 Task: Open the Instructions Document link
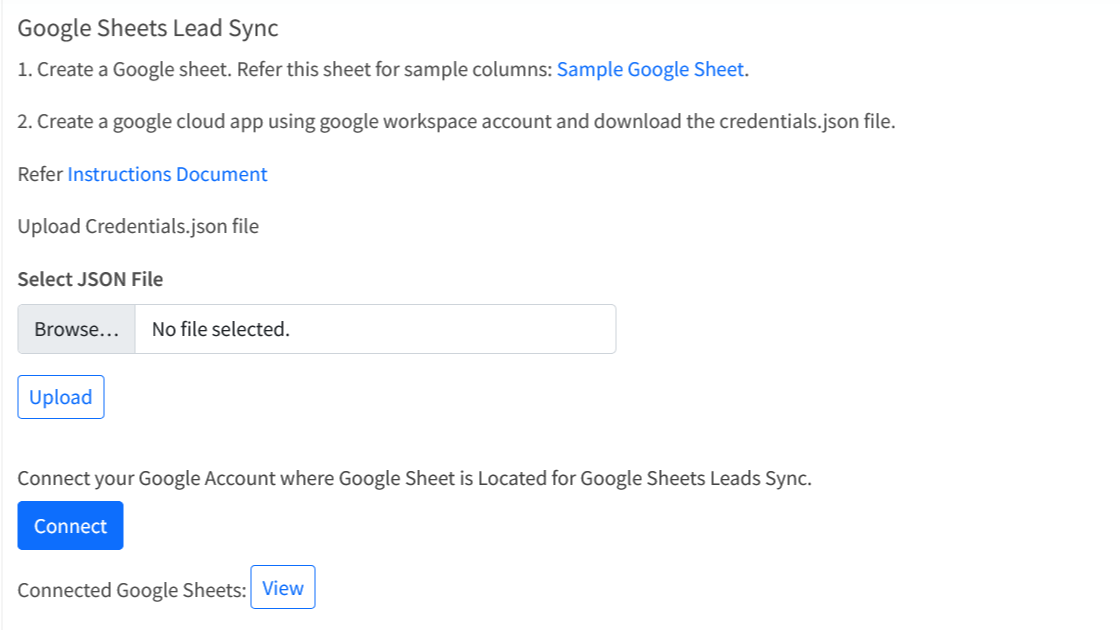167,174
